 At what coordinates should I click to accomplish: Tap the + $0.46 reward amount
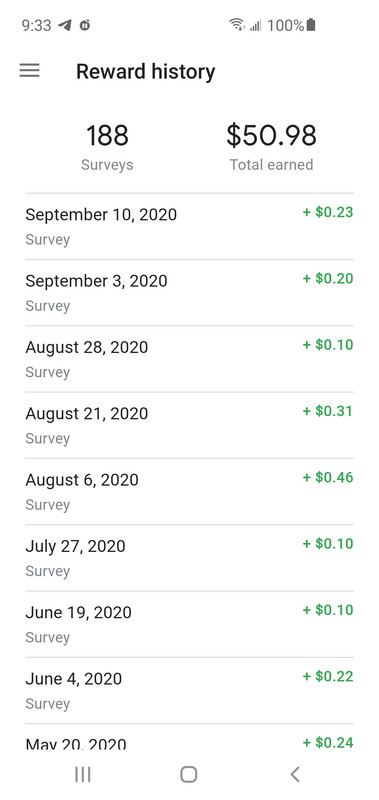pos(328,477)
